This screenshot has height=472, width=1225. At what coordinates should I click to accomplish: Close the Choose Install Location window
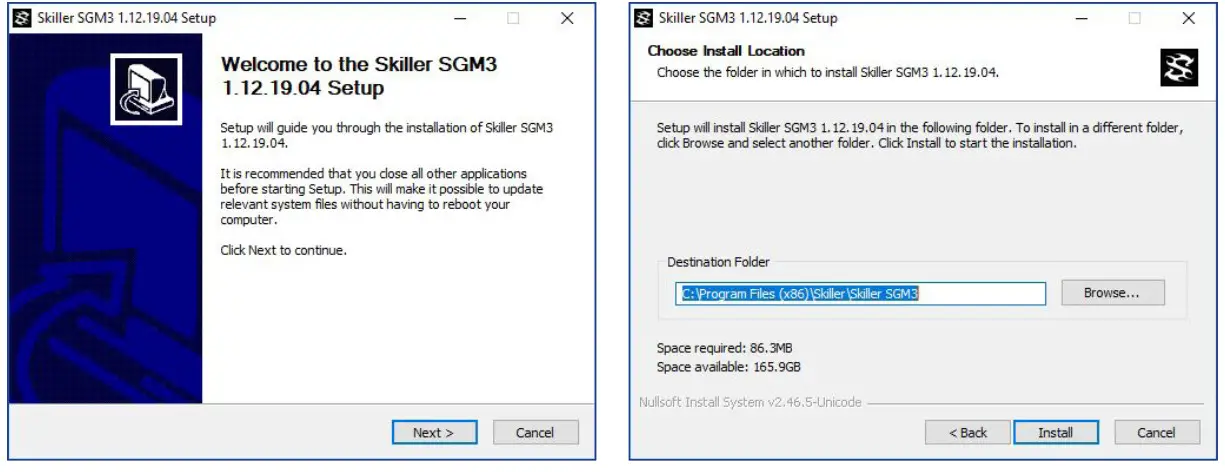point(1188,18)
